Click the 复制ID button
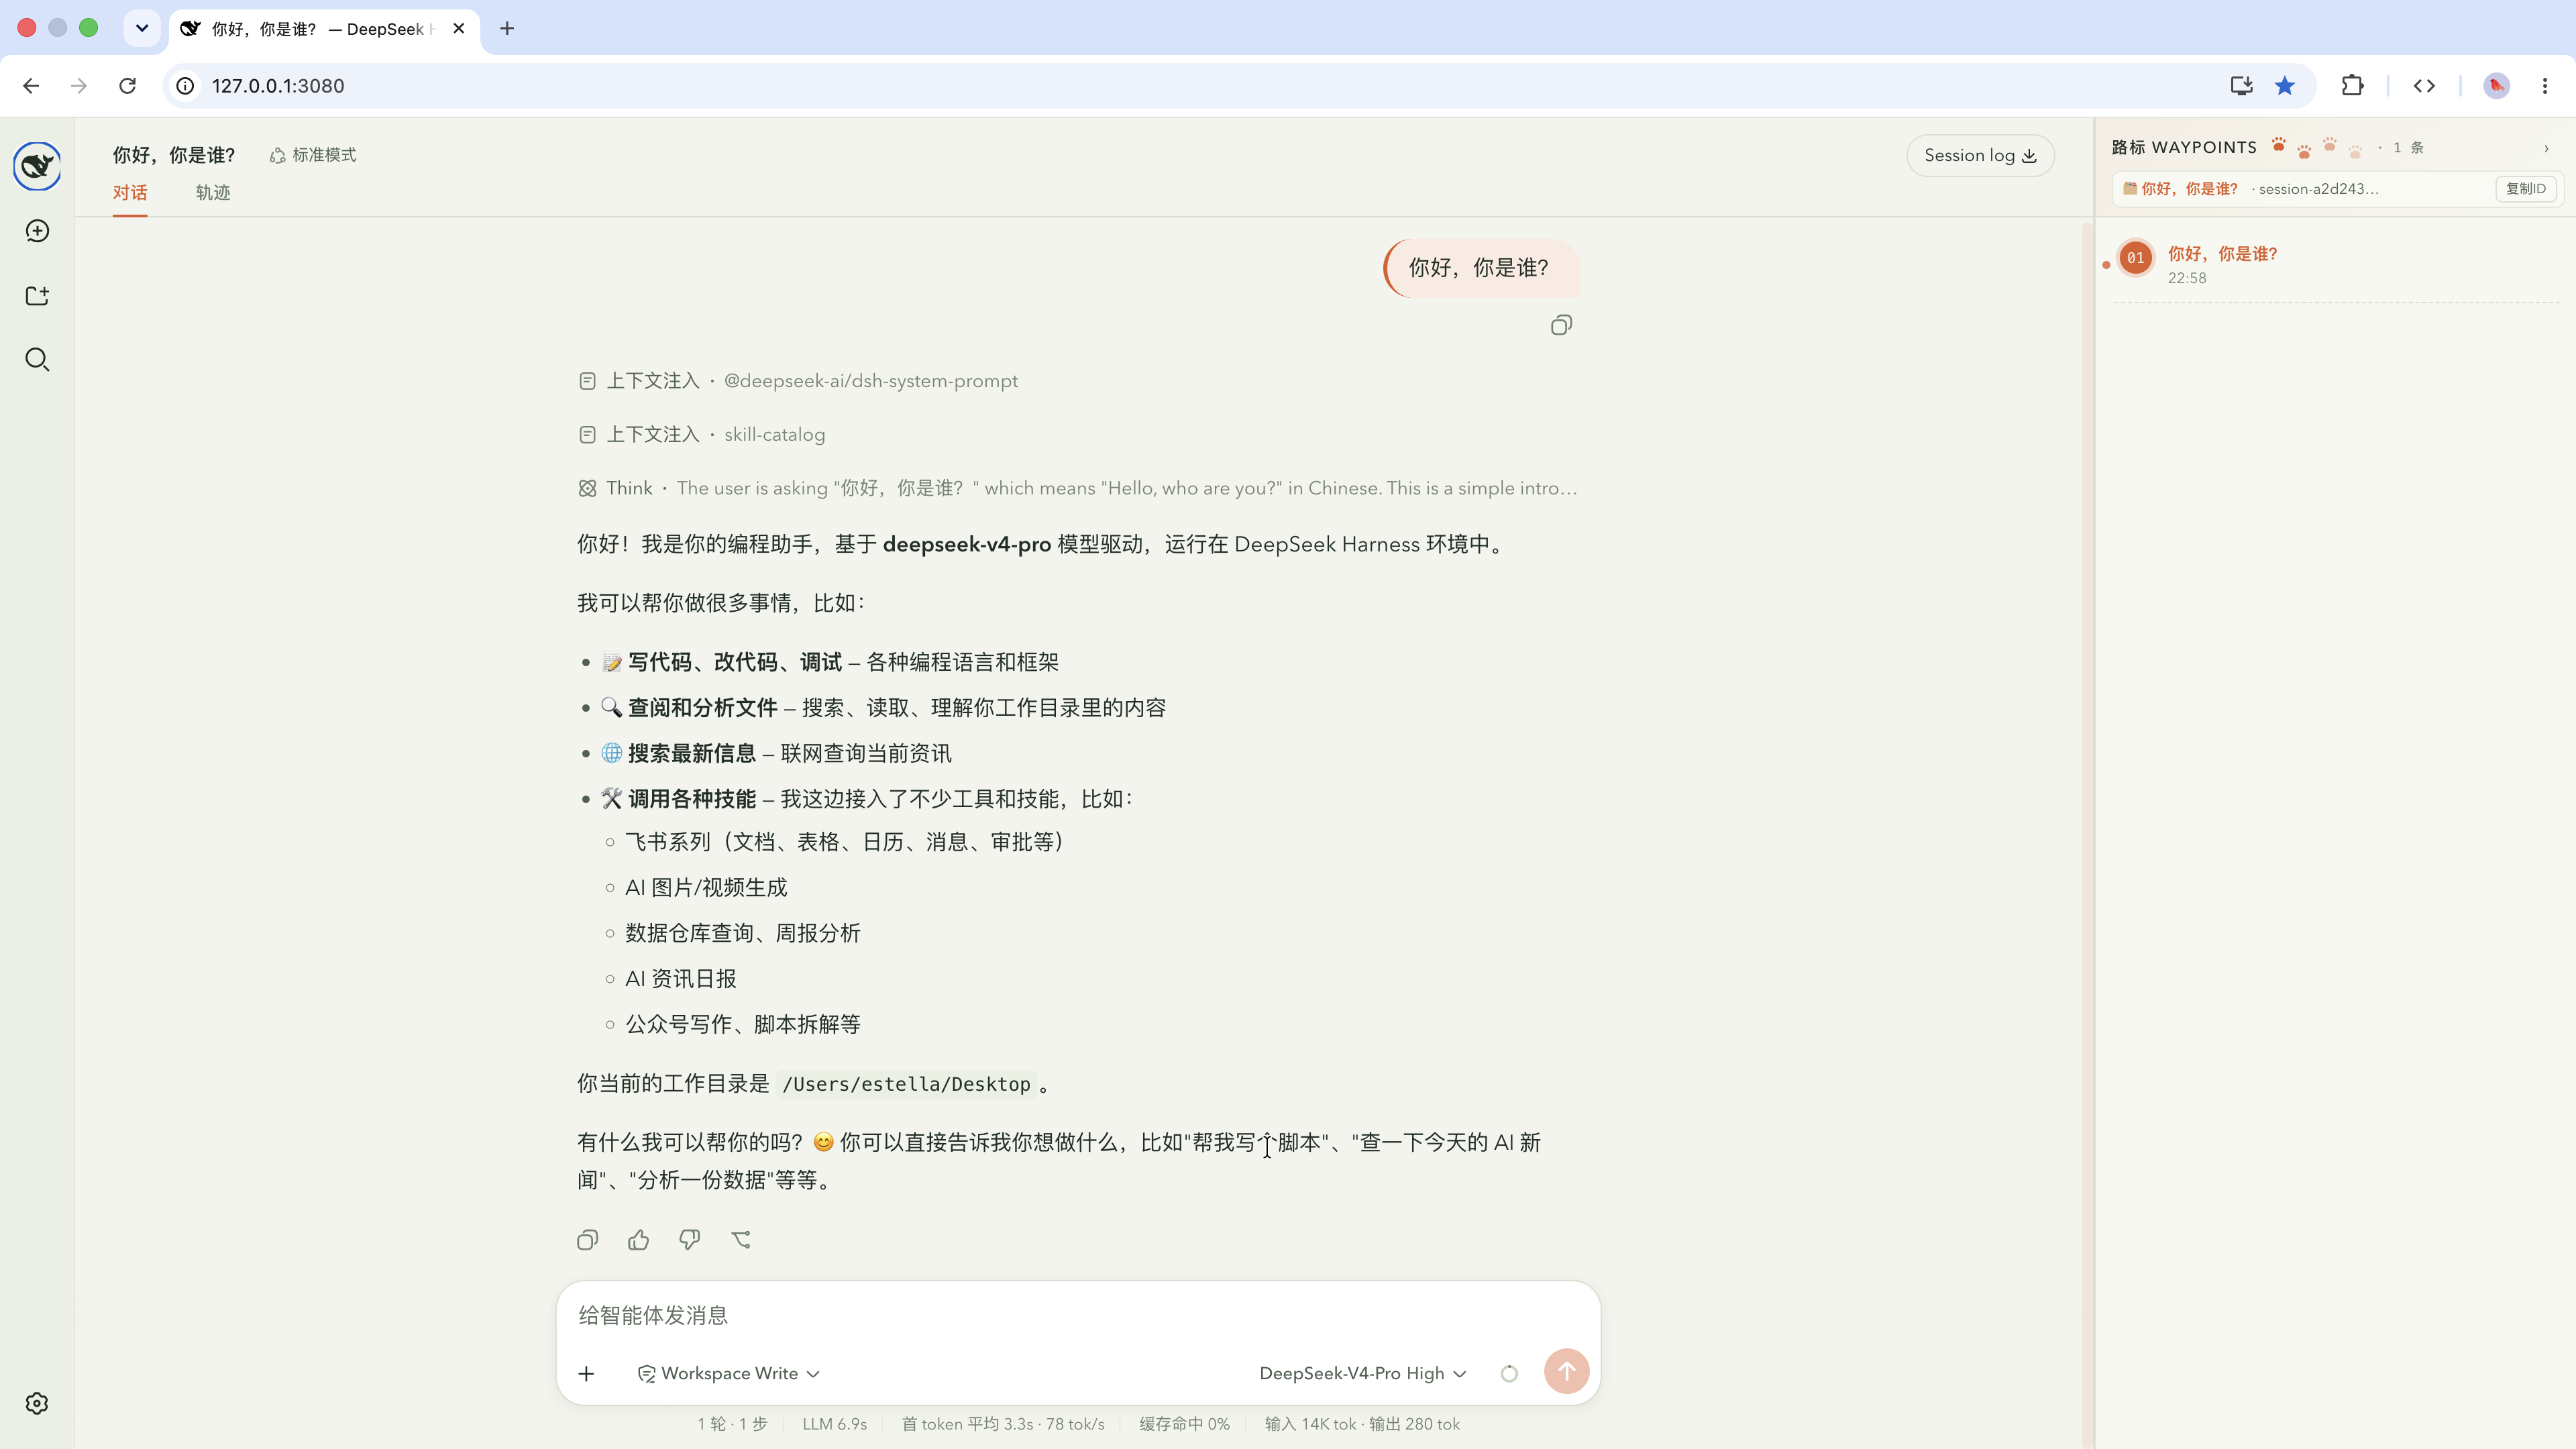This screenshot has width=2576, height=1449. point(2526,189)
